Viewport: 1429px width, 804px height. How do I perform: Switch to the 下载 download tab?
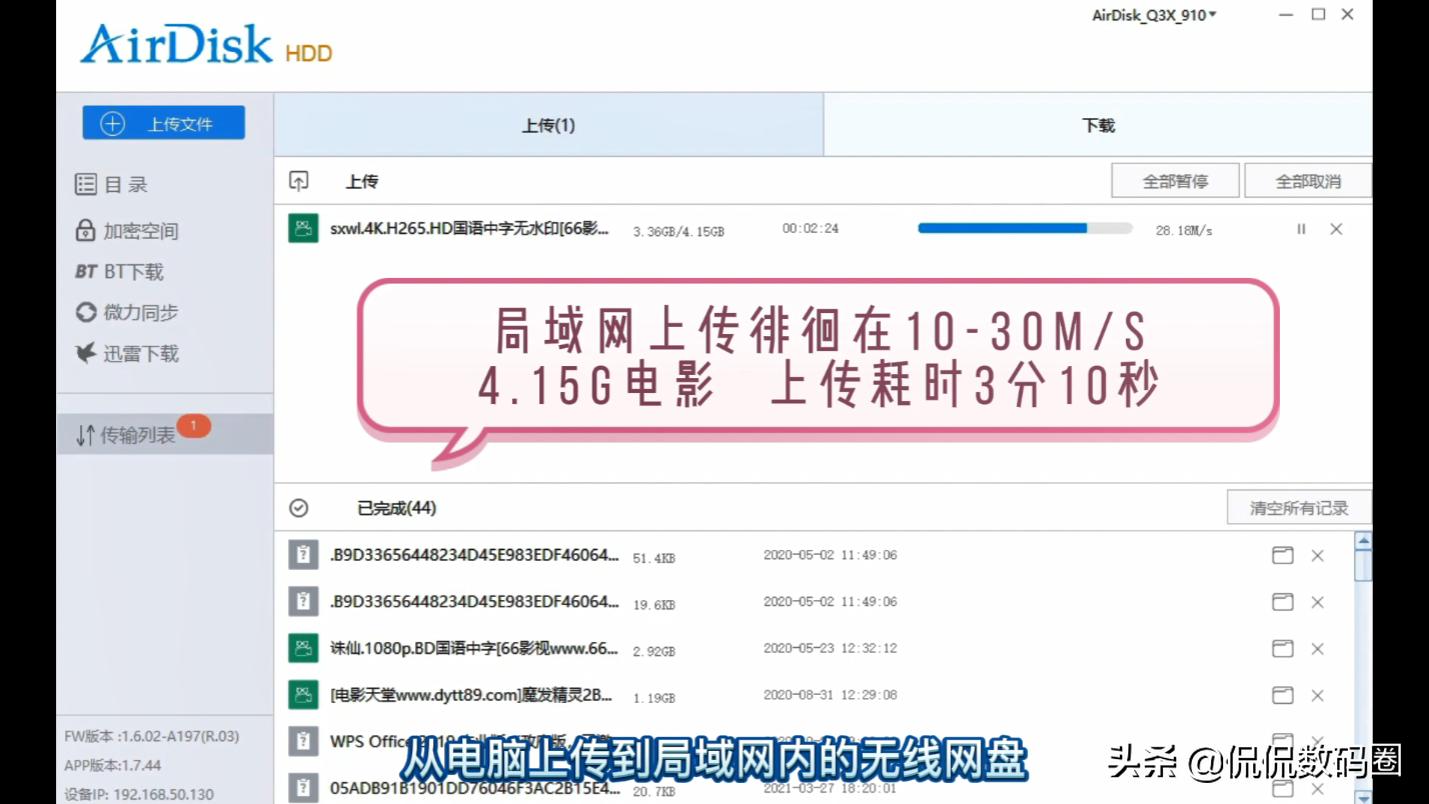(1097, 126)
